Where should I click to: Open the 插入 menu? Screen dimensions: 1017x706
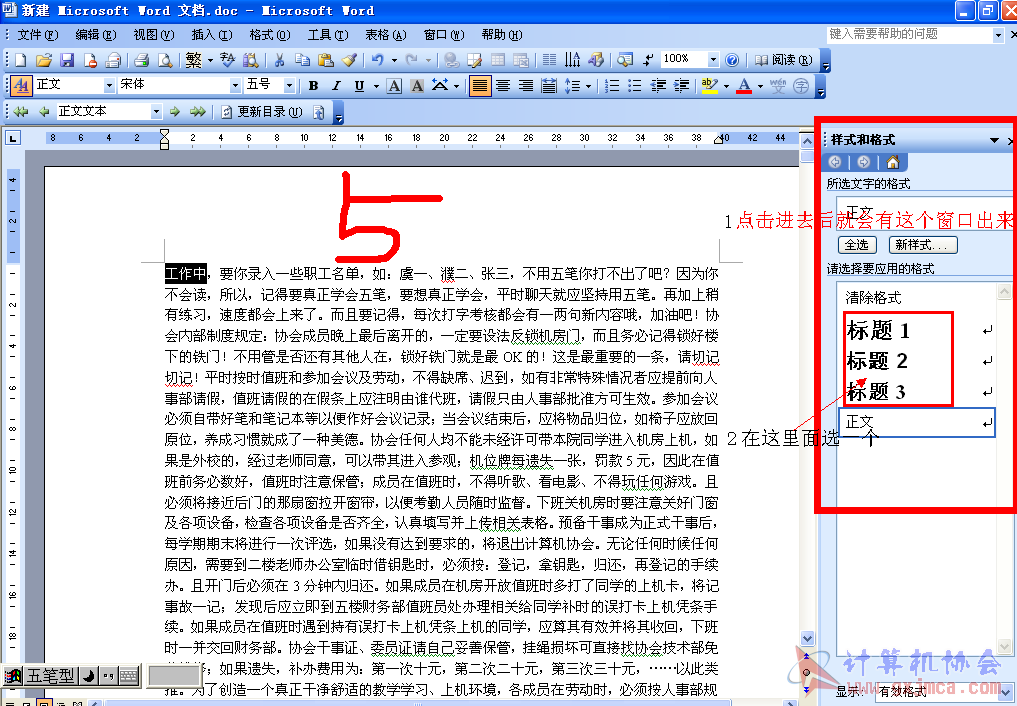211,35
